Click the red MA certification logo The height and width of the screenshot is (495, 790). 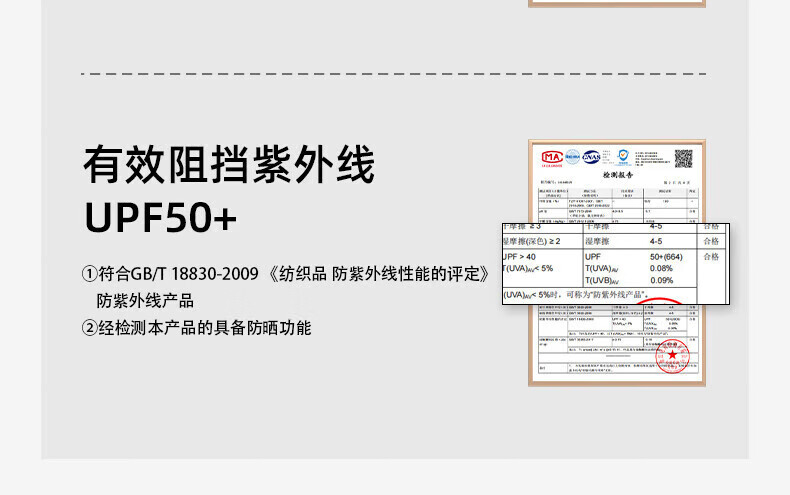(x=552, y=158)
